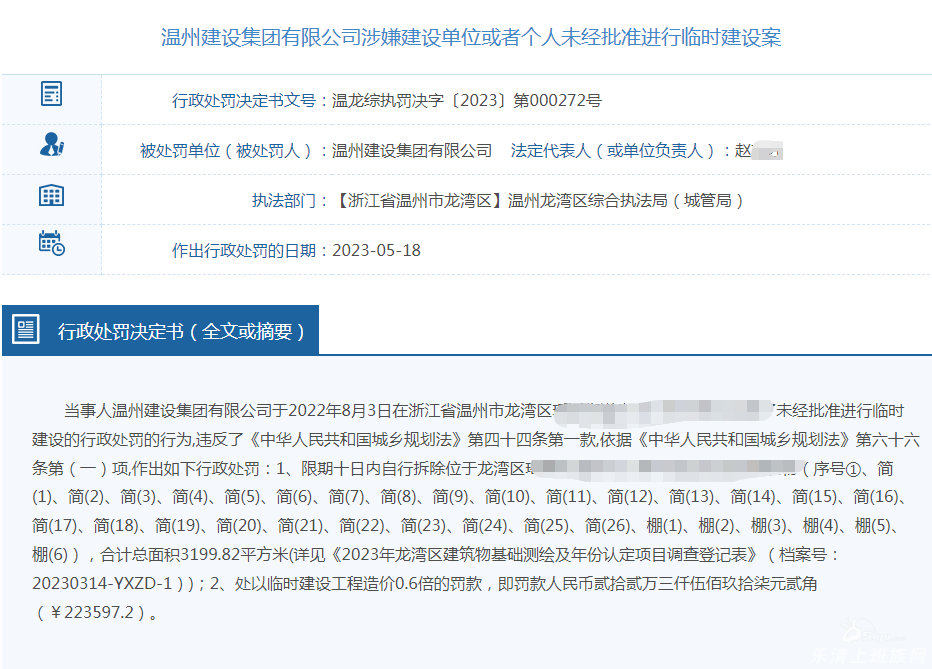This screenshot has height=669, width=932.
Task: Click the survey form title 《2023年龙湾区建筑物基础测绘及年份认定项目调查登记表》
Action: click(x=543, y=555)
